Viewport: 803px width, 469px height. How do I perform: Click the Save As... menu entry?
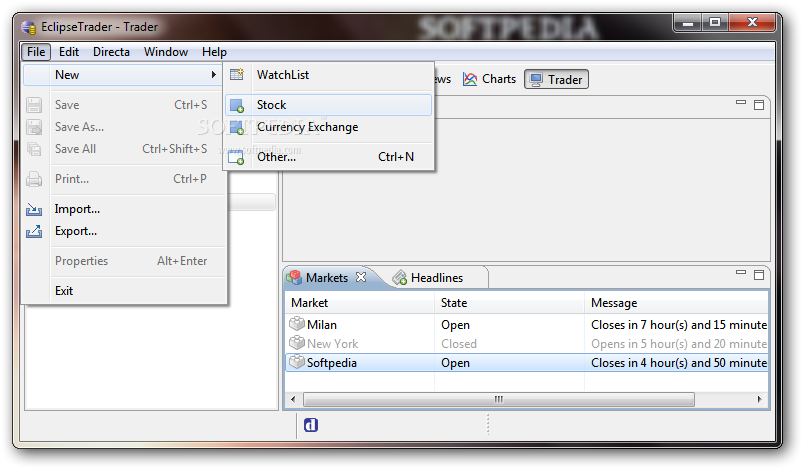[x=124, y=127]
